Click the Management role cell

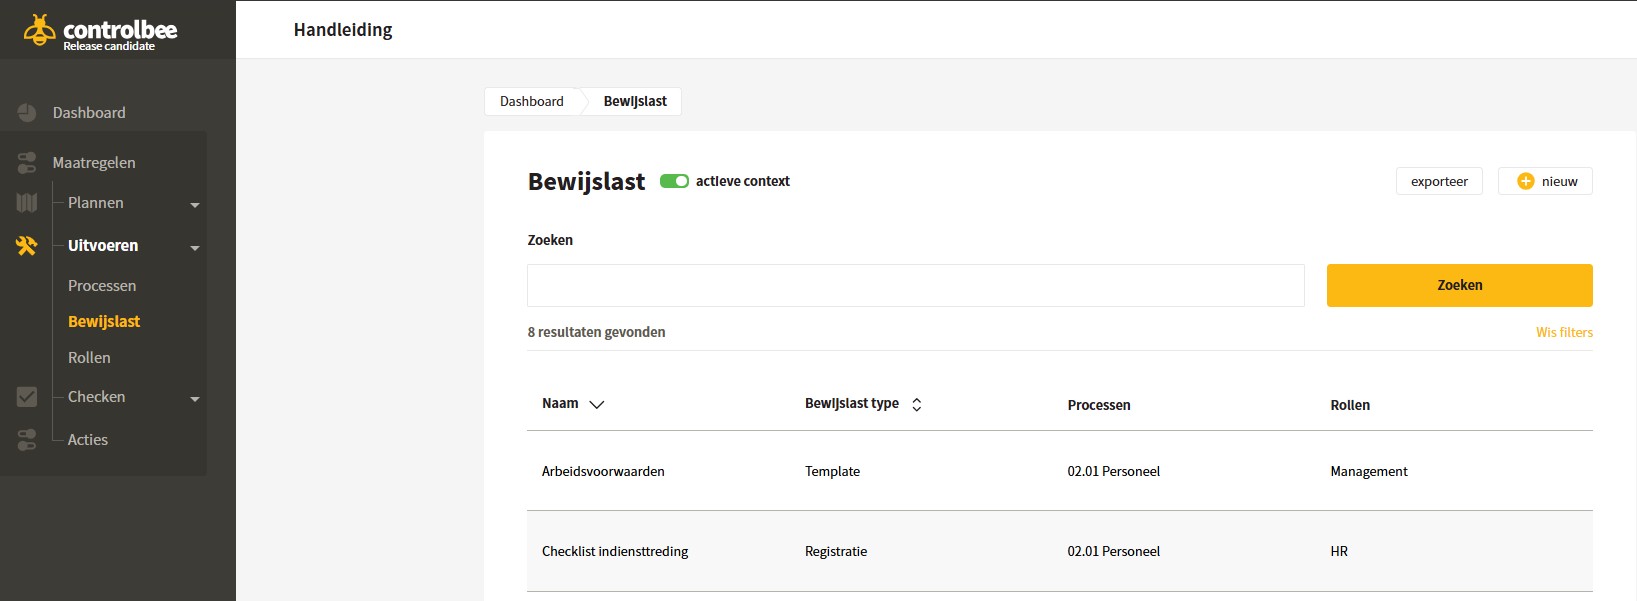(x=1369, y=471)
